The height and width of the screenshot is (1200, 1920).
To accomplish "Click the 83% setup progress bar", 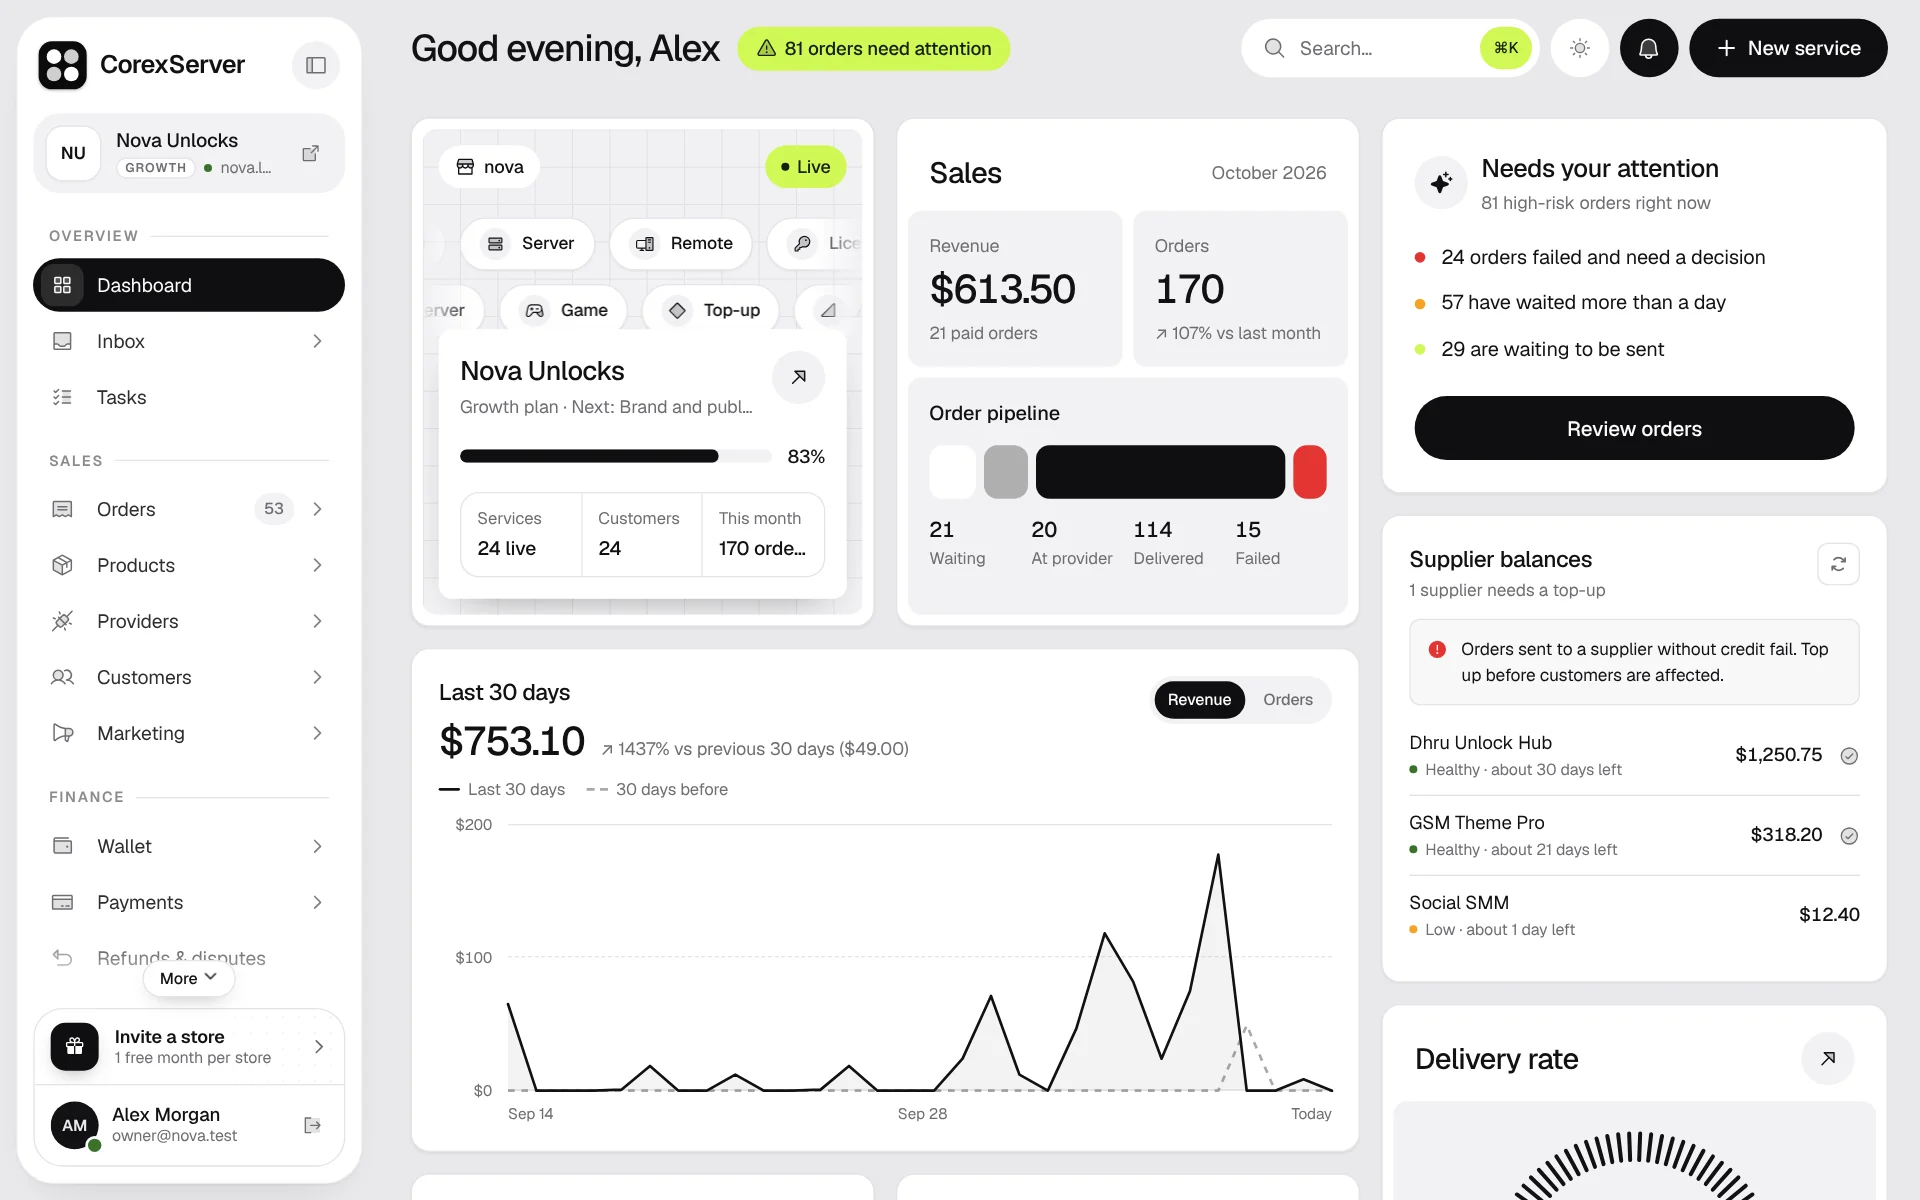I will [x=615, y=456].
